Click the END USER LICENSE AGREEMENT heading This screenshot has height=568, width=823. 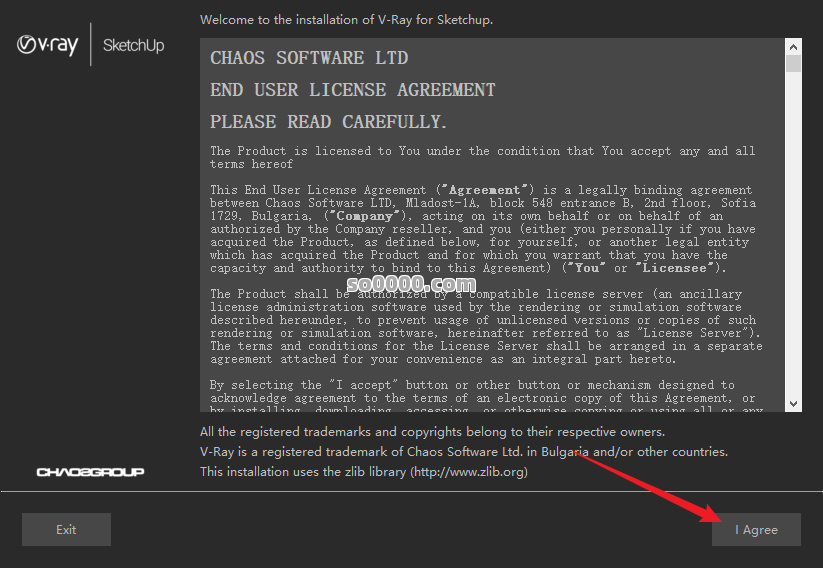tap(352, 90)
